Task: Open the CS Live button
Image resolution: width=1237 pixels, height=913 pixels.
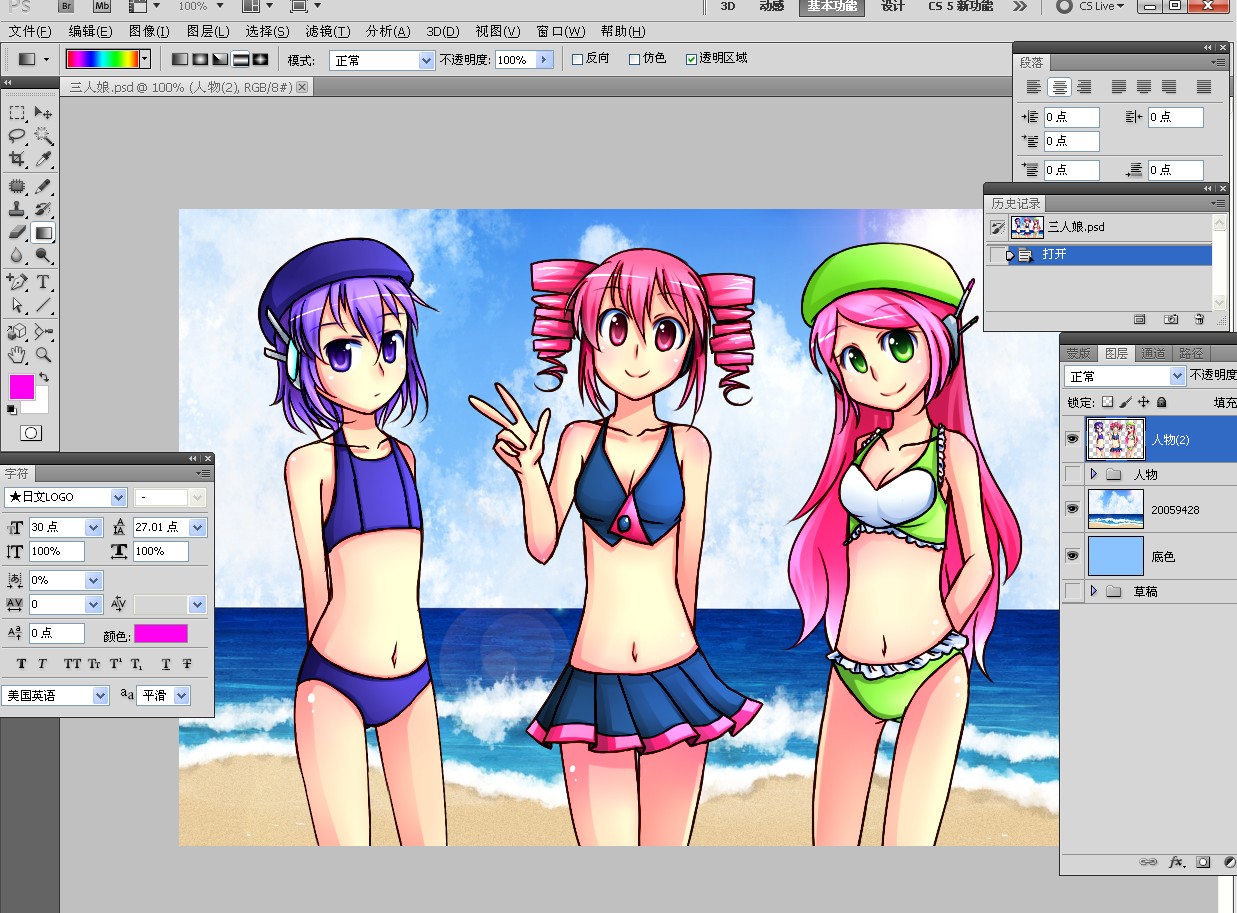Action: 1091,7
